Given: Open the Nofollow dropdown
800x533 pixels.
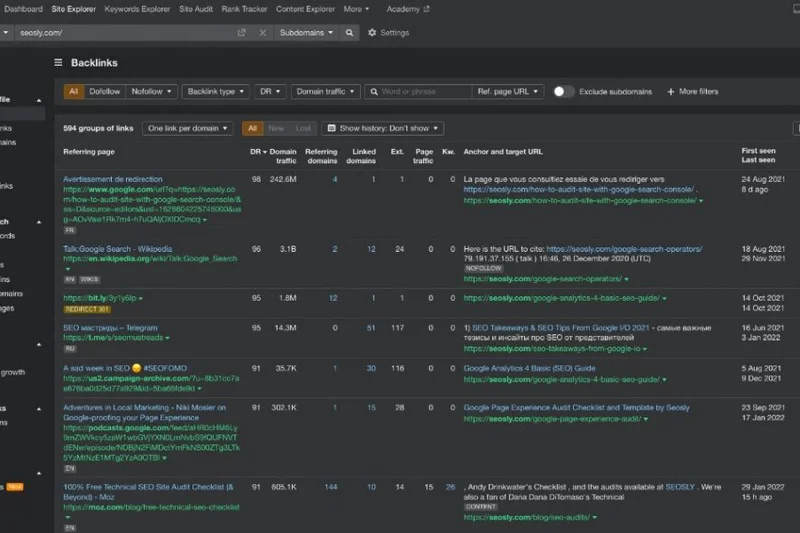Looking at the screenshot, I should (x=152, y=91).
